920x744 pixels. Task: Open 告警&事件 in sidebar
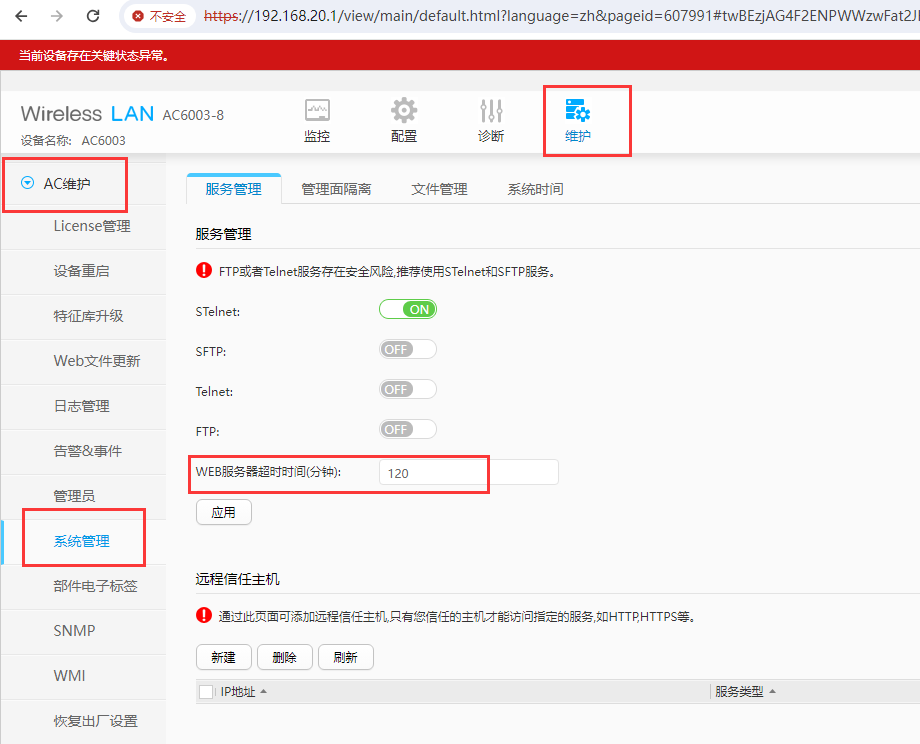click(x=83, y=451)
